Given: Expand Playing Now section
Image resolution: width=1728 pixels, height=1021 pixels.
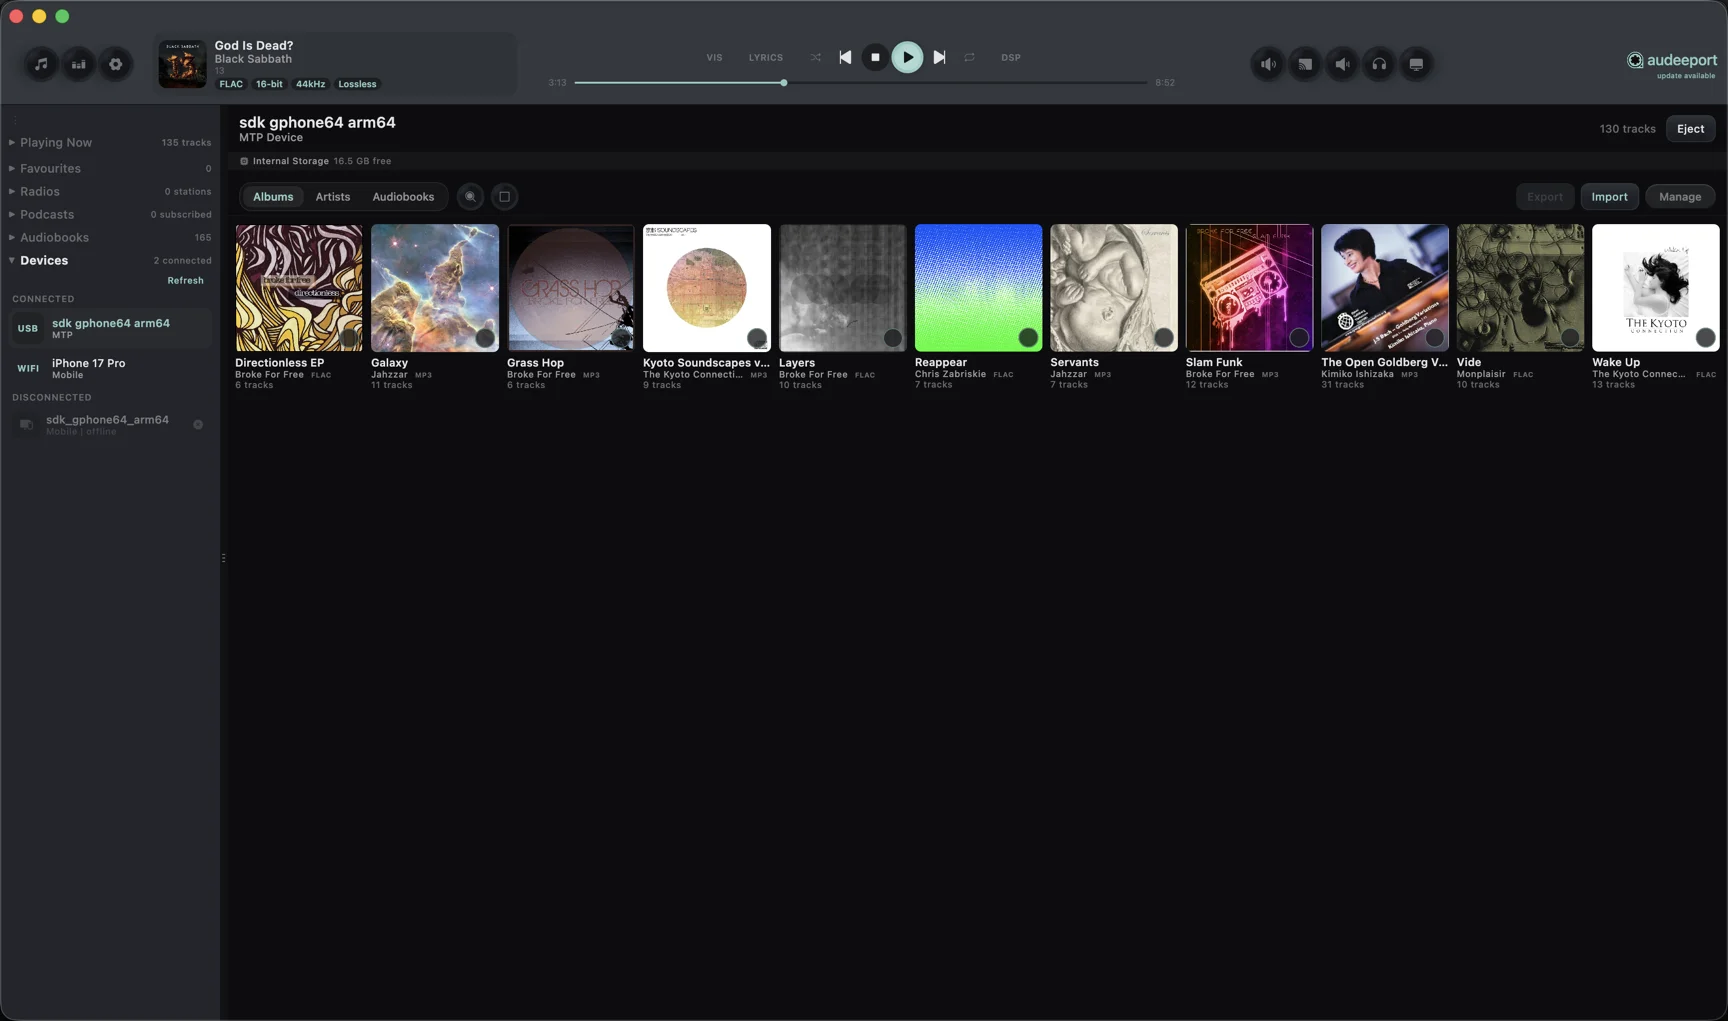Looking at the screenshot, I should click(110, 143).
